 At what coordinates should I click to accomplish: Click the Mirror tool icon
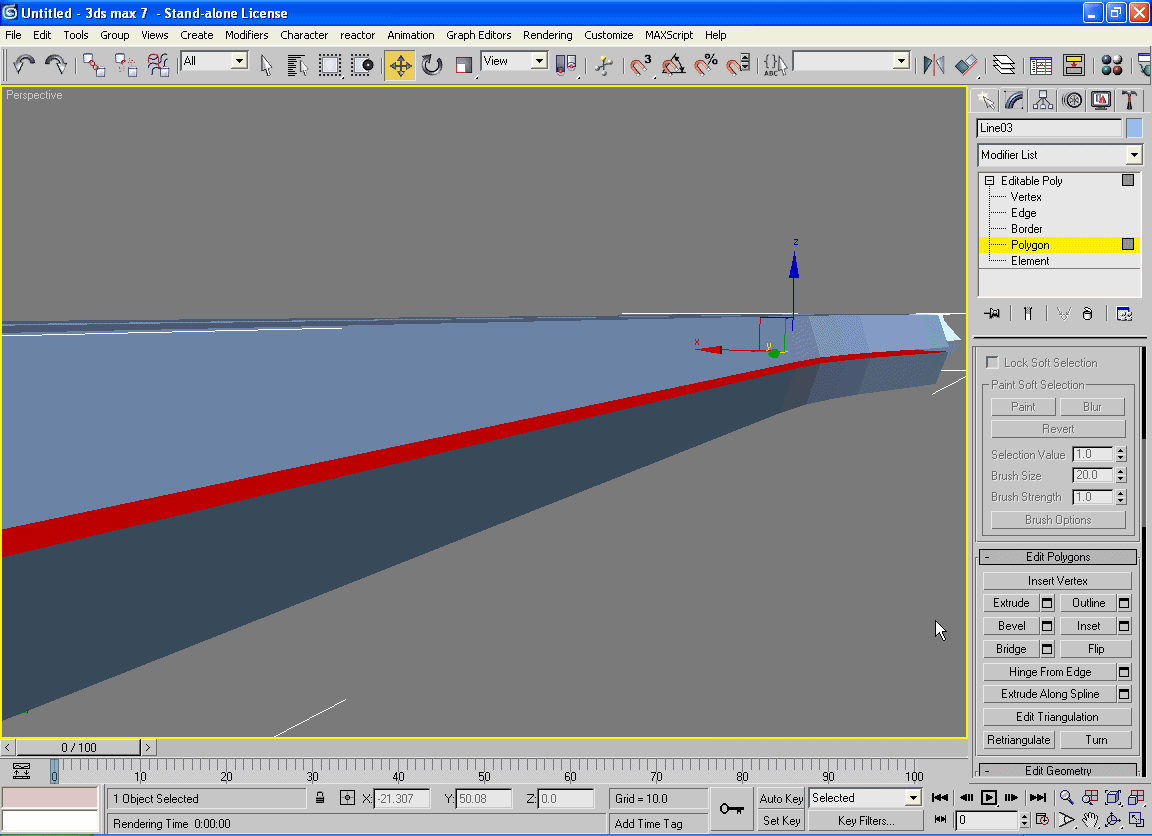933,66
